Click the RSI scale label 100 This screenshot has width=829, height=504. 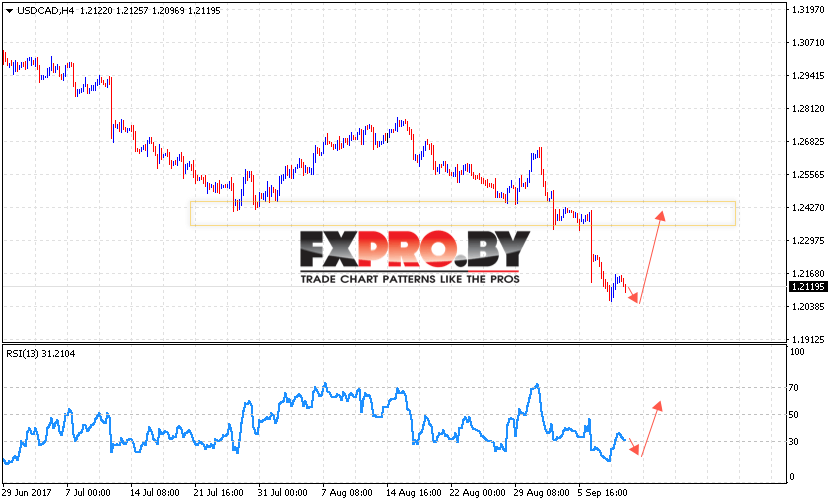(797, 352)
